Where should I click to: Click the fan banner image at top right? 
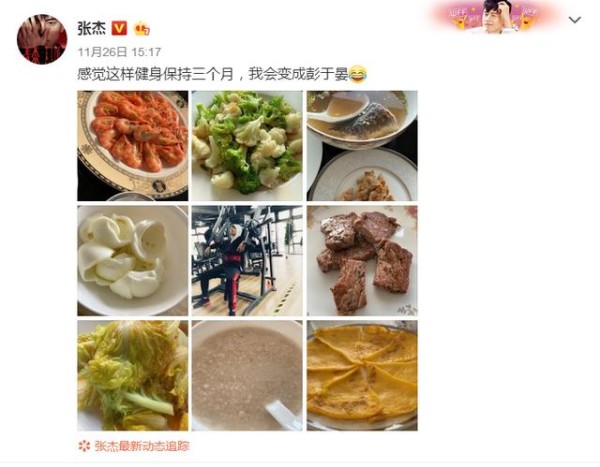point(495,16)
